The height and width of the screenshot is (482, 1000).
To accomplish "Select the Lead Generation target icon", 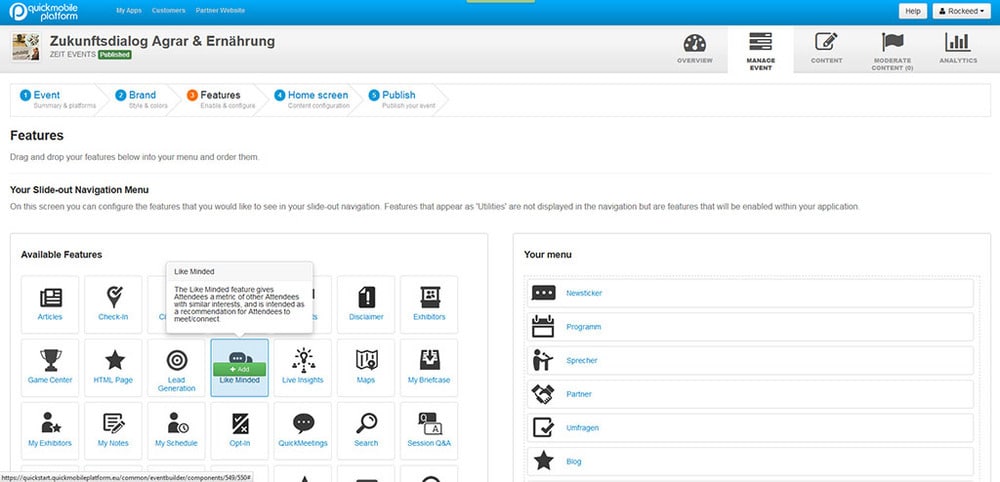I will click(x=176, y=360).
